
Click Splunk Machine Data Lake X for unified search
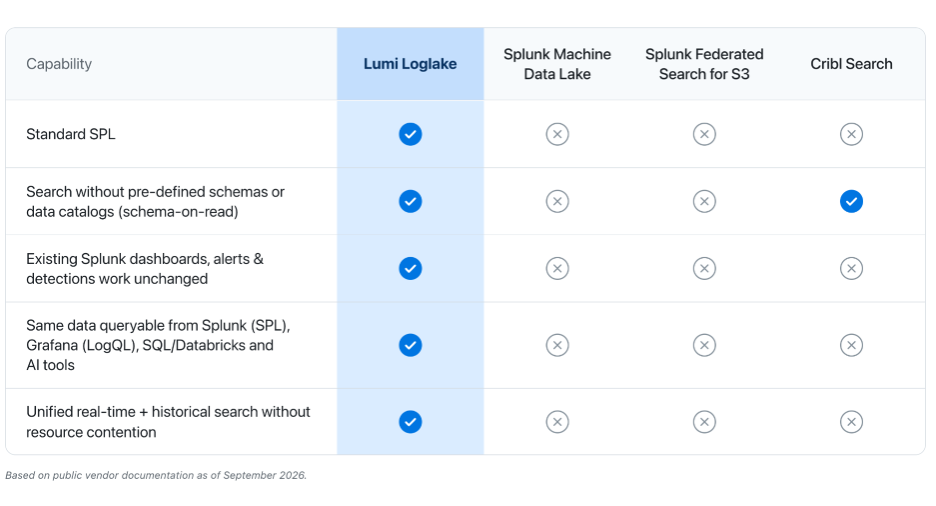[557, 422]
